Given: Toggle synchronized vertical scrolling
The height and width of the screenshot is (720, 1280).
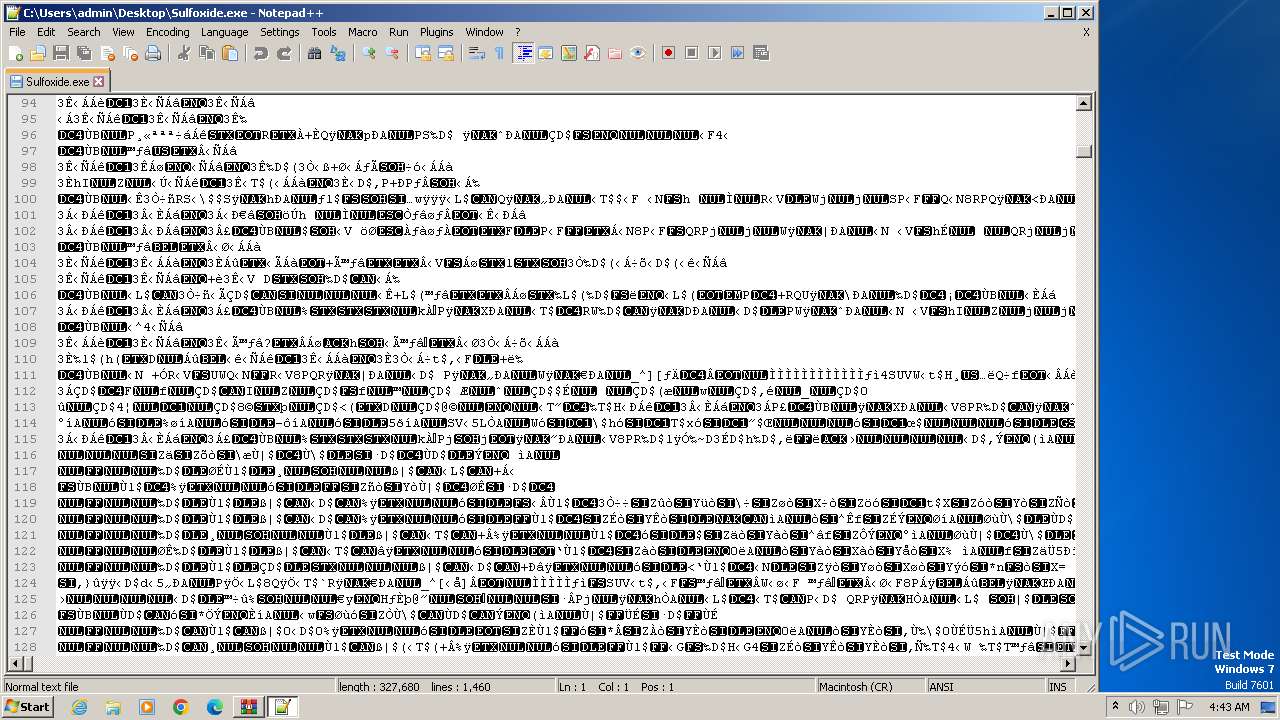Looking at the screenshot, I should click(x=423, y=53).
